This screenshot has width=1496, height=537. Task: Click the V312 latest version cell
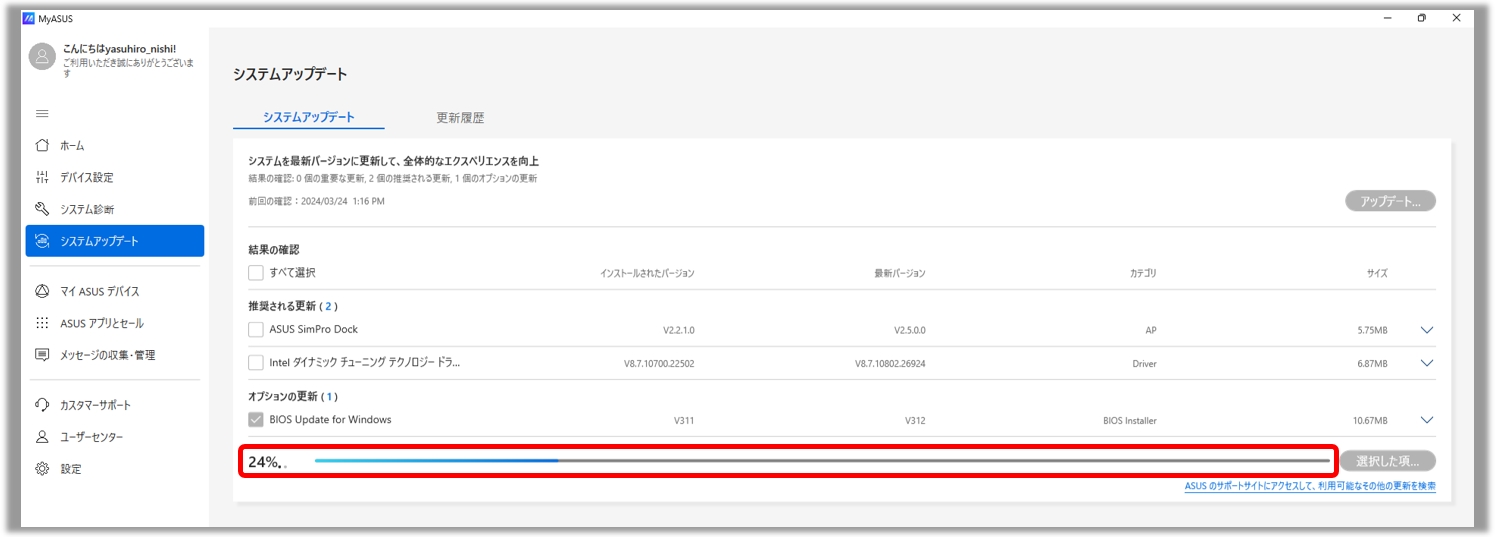[915, 421]
